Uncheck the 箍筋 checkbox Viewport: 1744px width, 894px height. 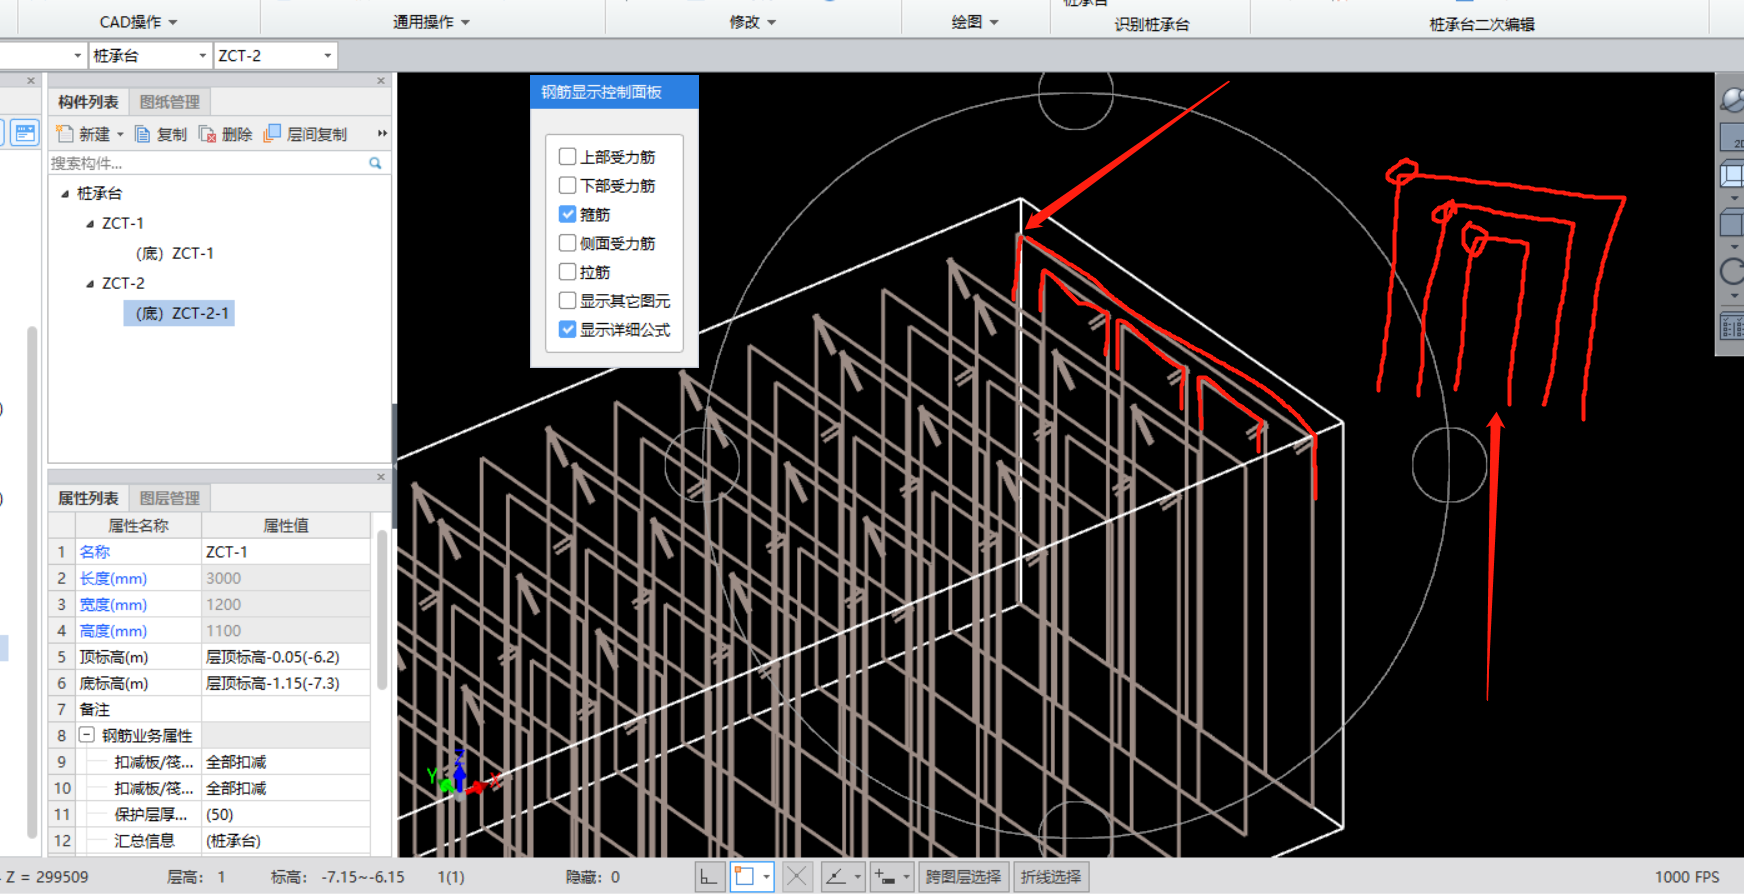[x=567, y=214]
